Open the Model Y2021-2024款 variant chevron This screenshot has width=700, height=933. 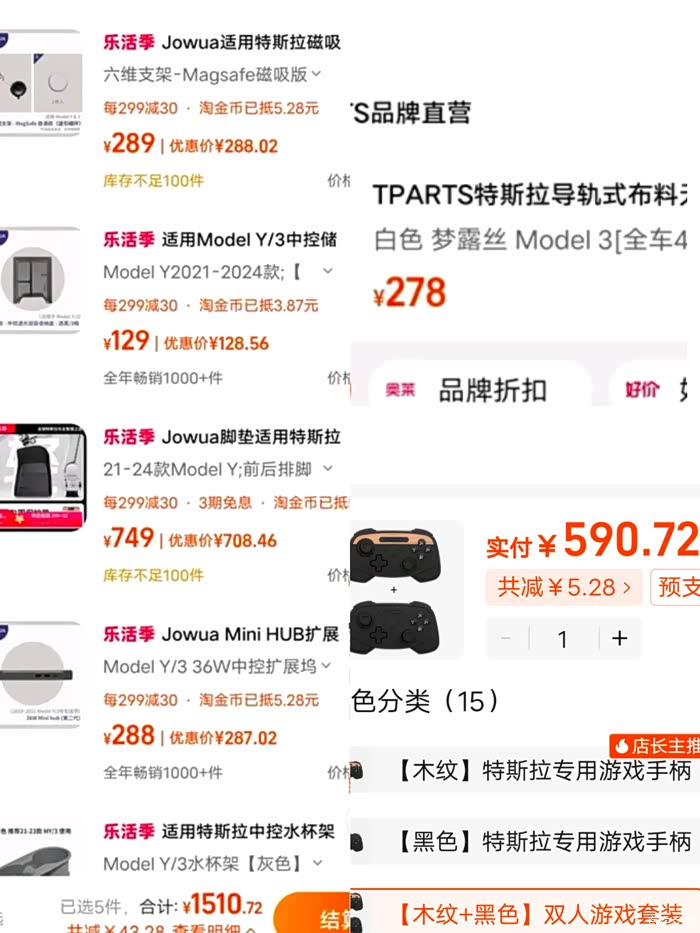pos(327,271)
